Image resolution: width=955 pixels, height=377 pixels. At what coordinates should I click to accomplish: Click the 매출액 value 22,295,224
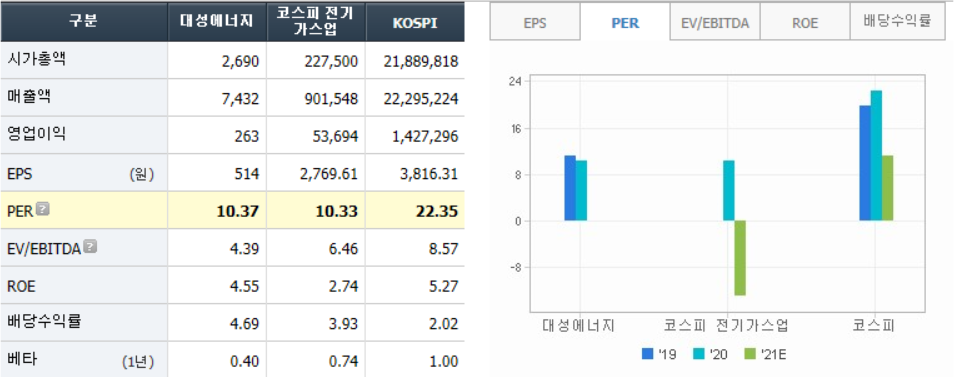pyautogui.click(x=421, y=99)
